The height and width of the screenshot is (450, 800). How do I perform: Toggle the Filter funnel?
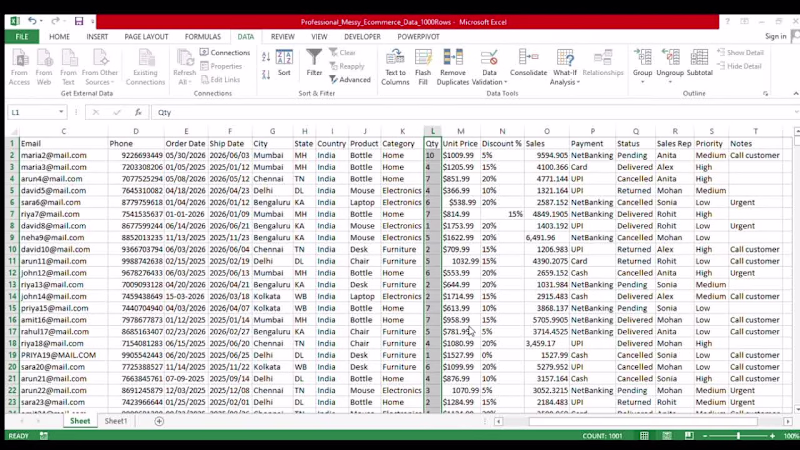click(x=314, y=63)
